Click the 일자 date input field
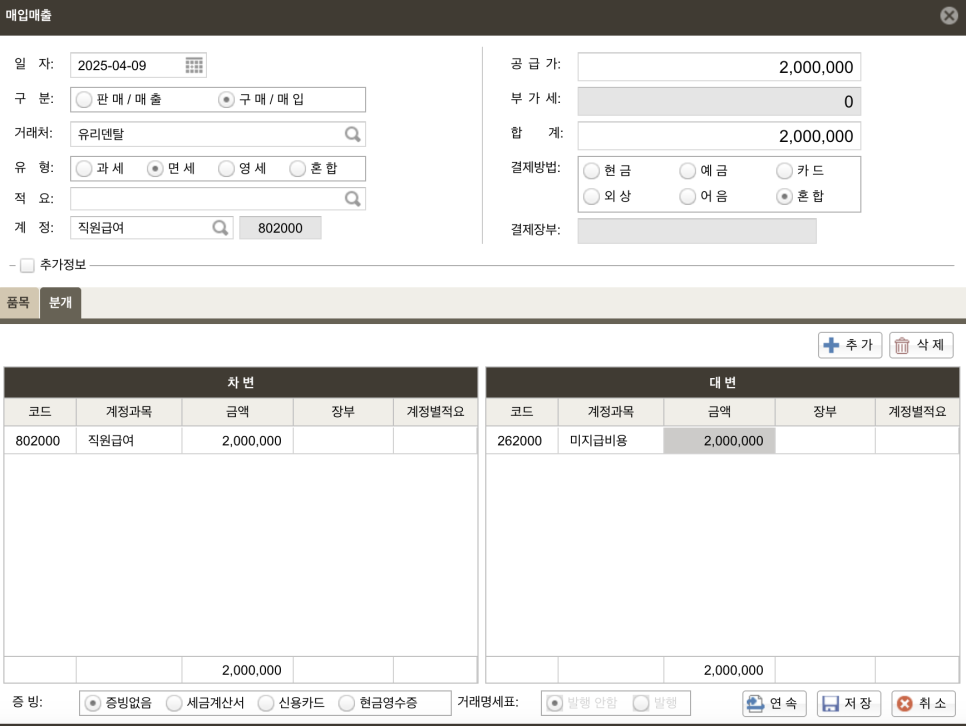The height and width of the screenshot is (726, 966). 138,65
